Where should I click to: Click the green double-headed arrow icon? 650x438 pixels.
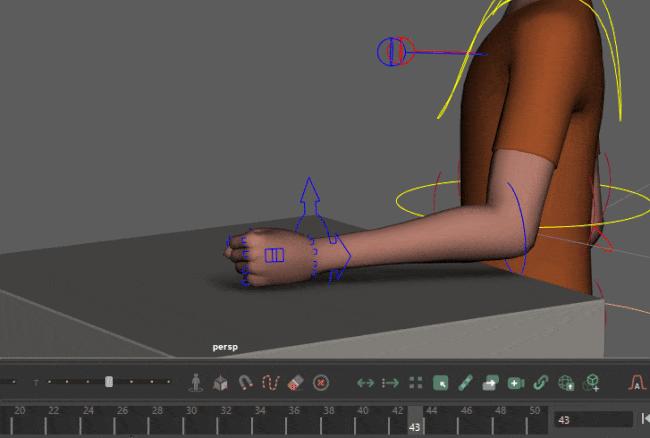pos(365,382)
